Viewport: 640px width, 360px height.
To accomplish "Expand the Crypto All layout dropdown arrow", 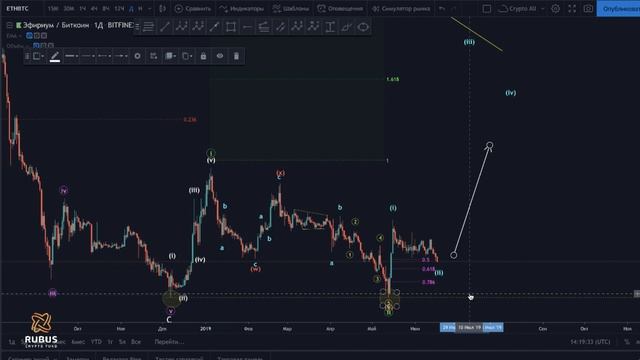I will pyautogui.click(x=543, y=9).
